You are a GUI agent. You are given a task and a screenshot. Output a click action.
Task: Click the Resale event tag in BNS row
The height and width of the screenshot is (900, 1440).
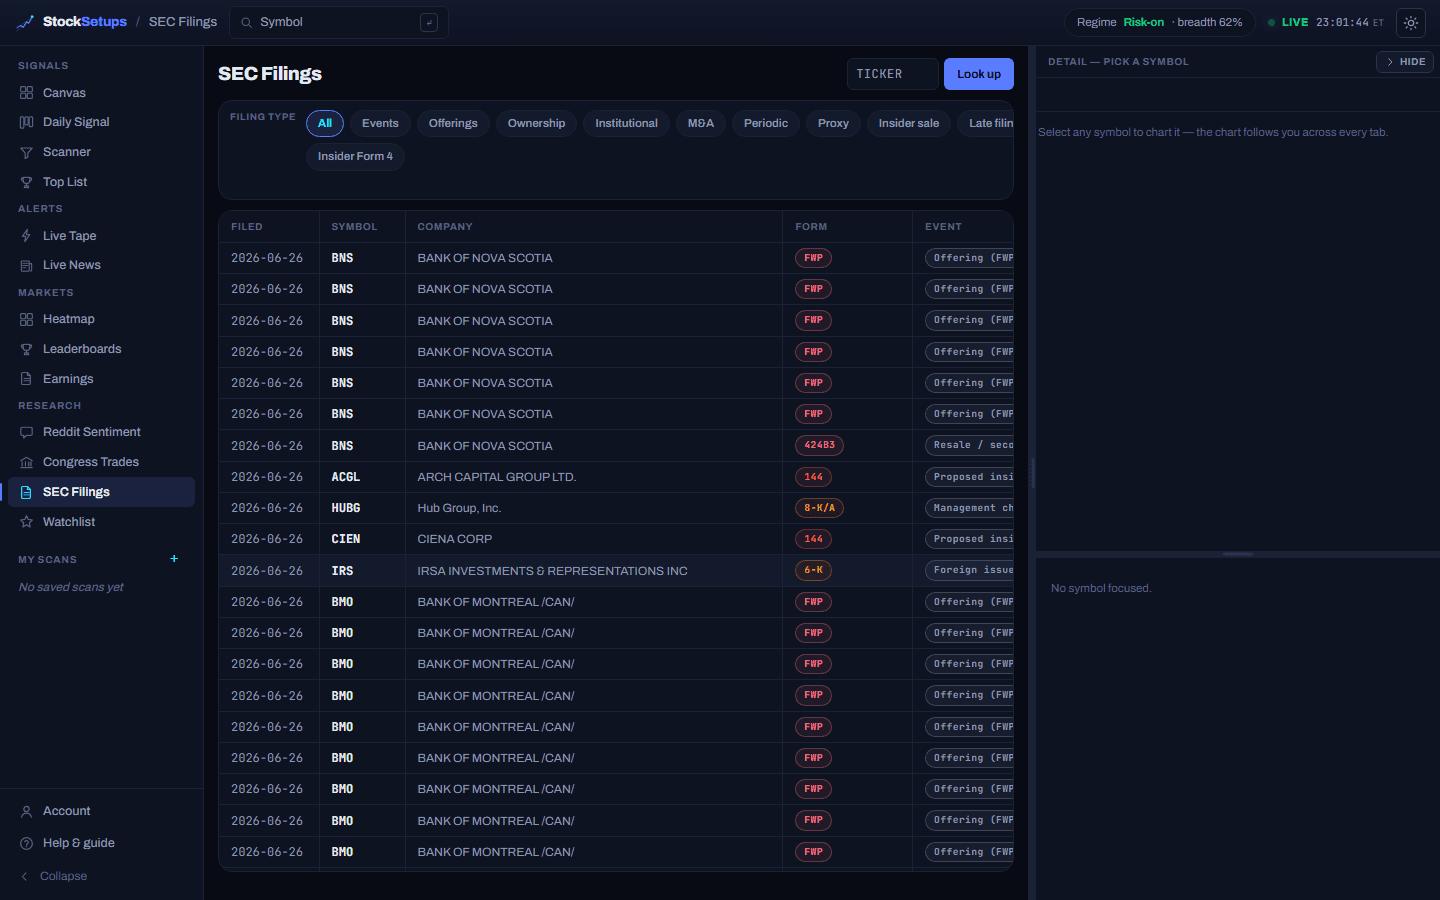(x=970, y=445)
